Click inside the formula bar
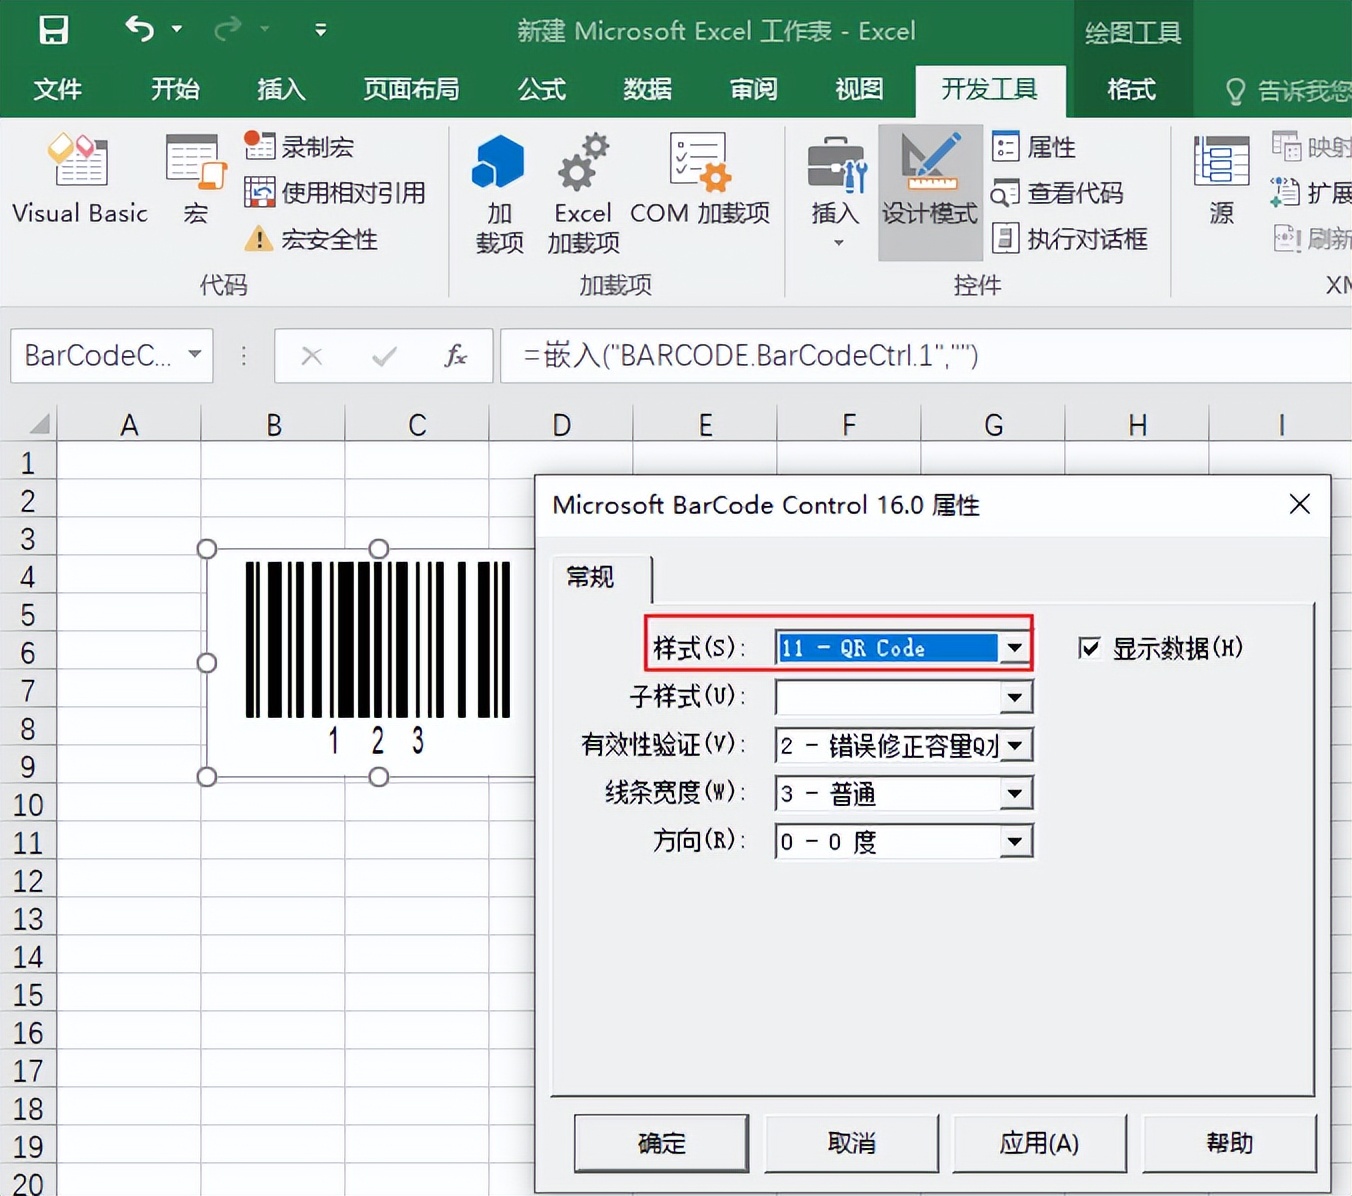 pos(926,355)
